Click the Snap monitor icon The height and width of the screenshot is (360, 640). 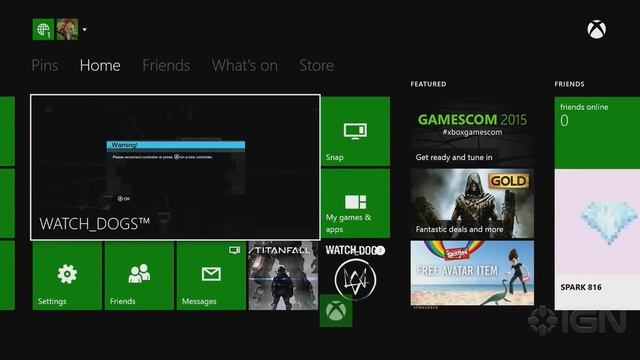click(355, 131)
